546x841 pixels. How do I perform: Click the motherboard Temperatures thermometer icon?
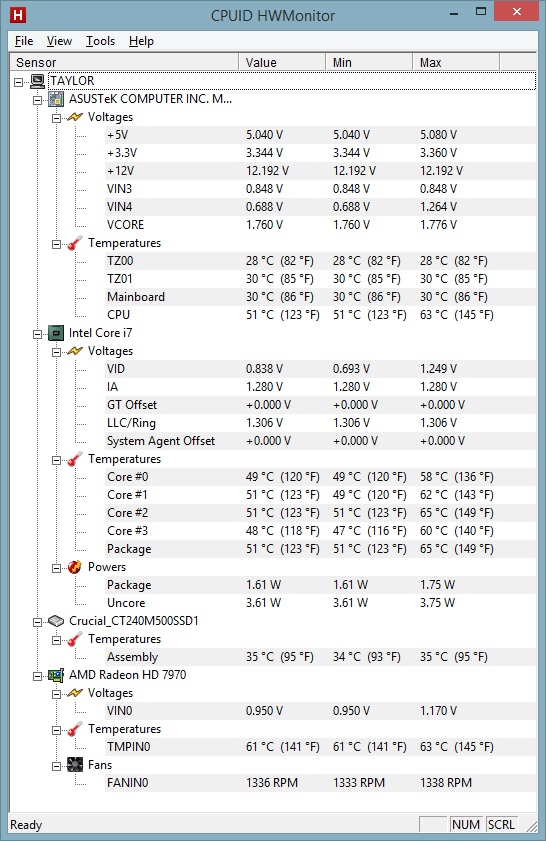point(75,243)
